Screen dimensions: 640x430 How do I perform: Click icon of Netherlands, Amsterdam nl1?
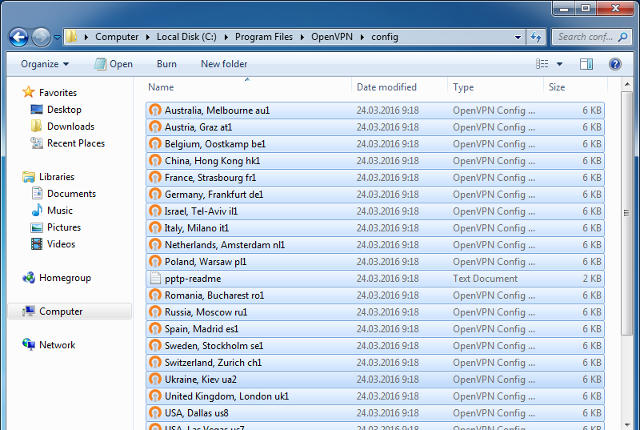[x=155, y=244]
